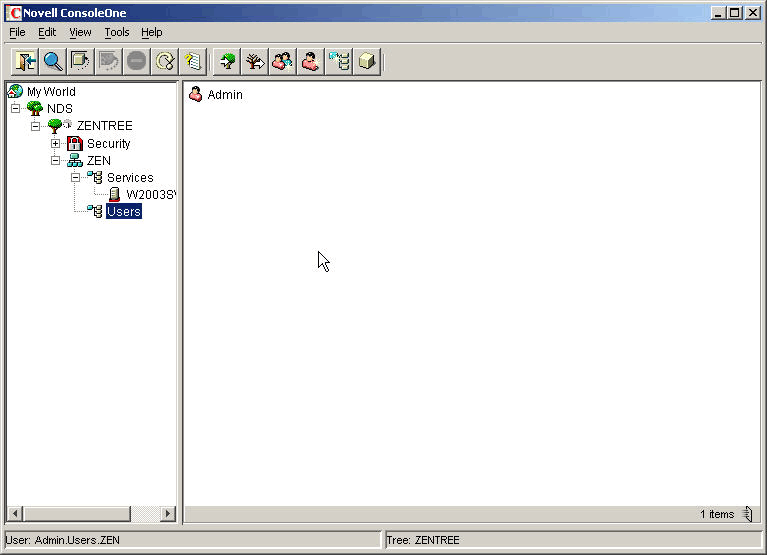Minimize the ConsoleOne window
Screen dimensions: 767x555
click(718, 13)
